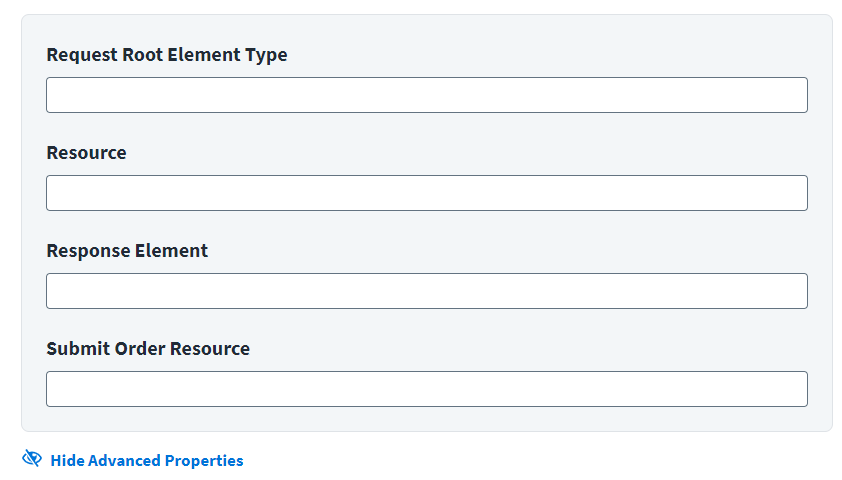Select the word Type in the first label
This screenshot has height=480, width=842.
tap(266, 55)
